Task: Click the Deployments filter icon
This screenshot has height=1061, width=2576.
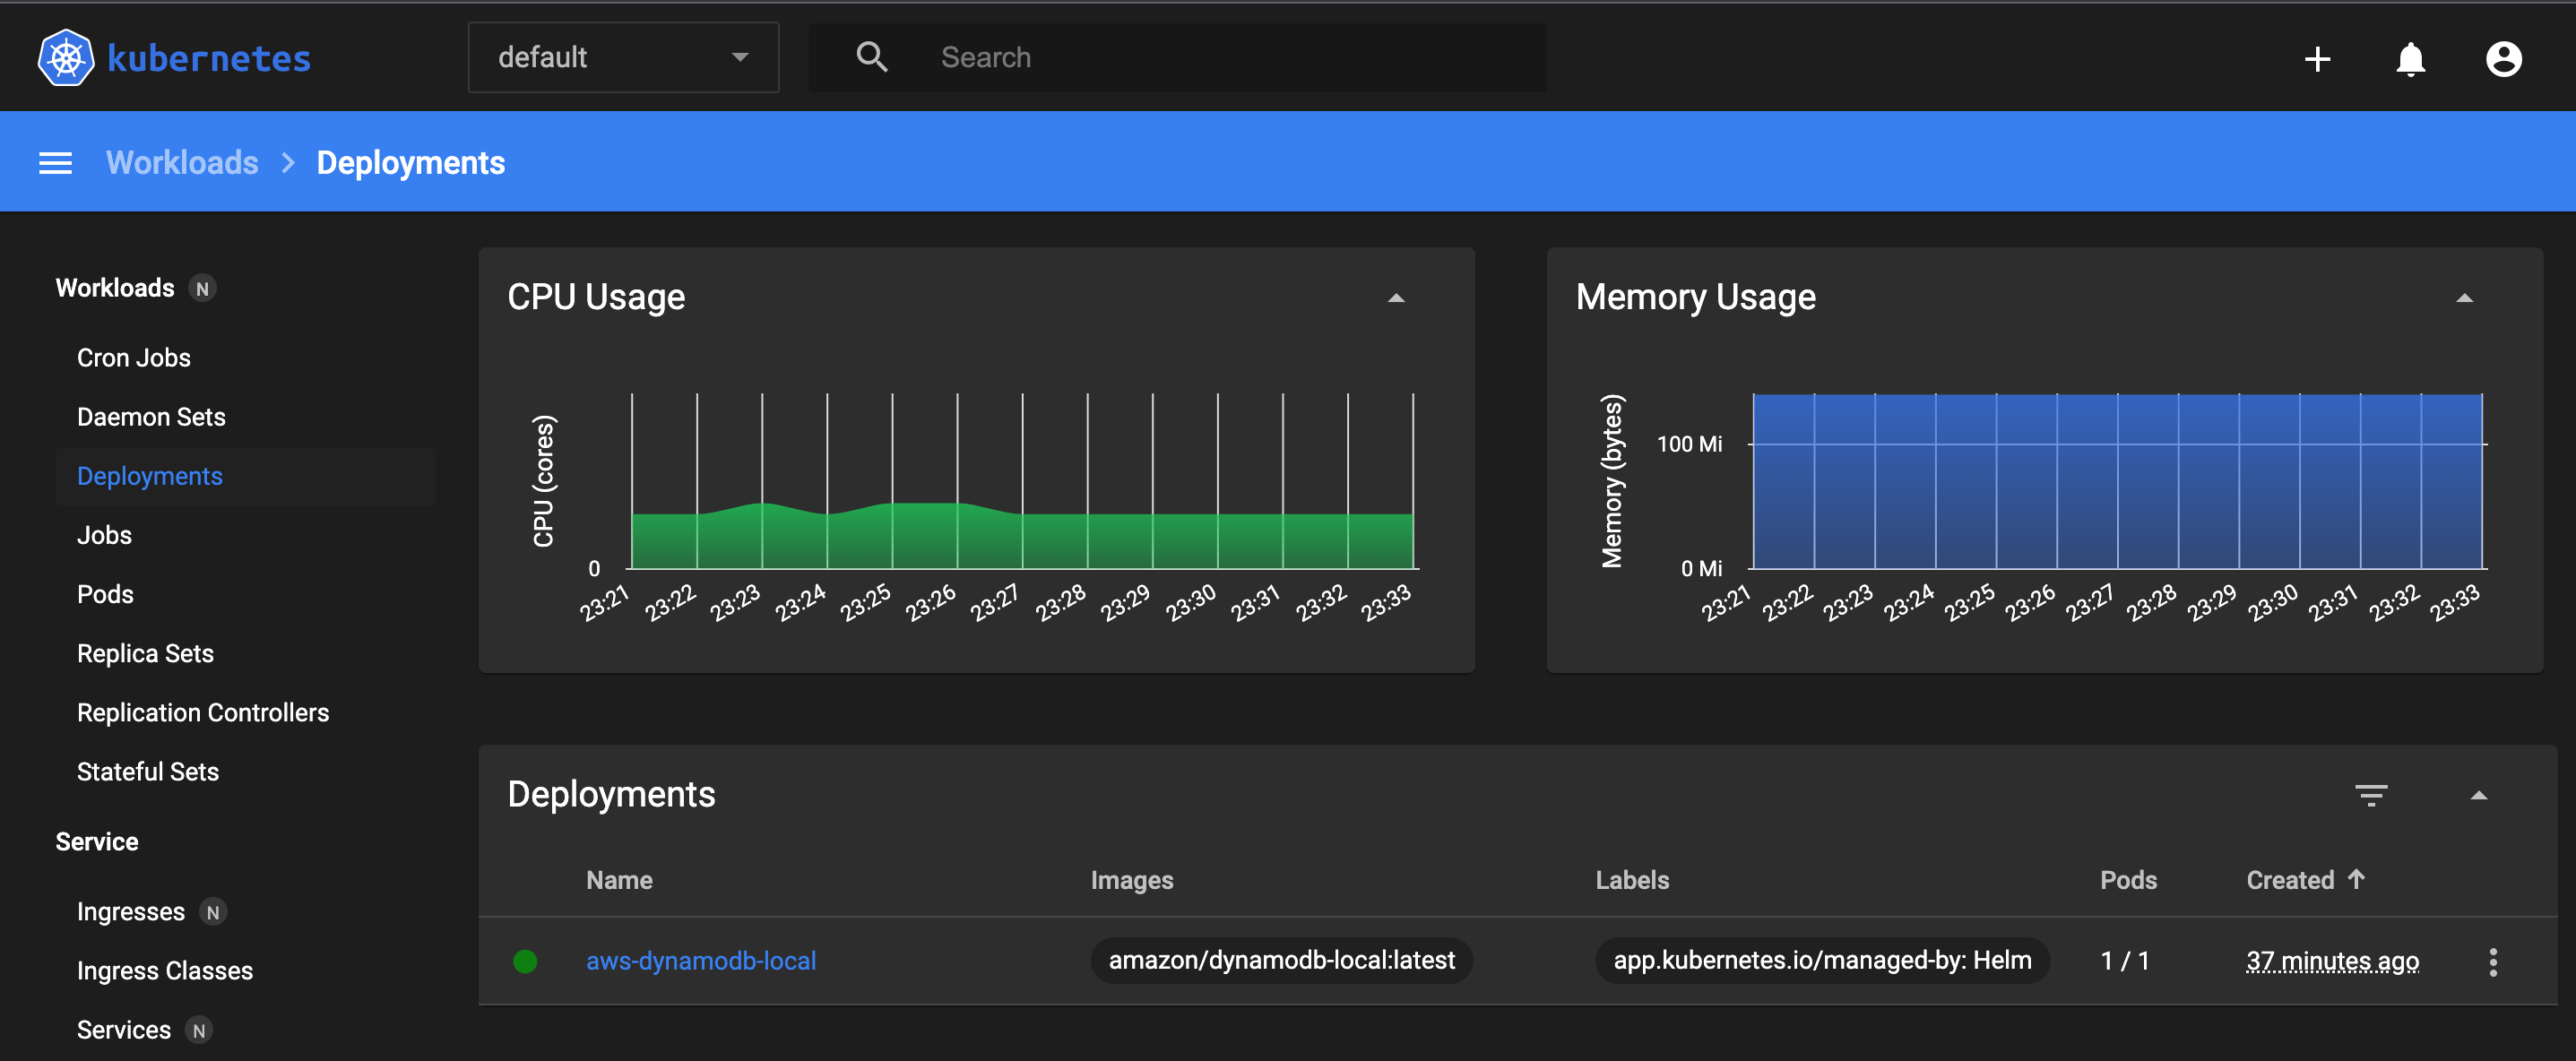Action: tap(2371, 795)
